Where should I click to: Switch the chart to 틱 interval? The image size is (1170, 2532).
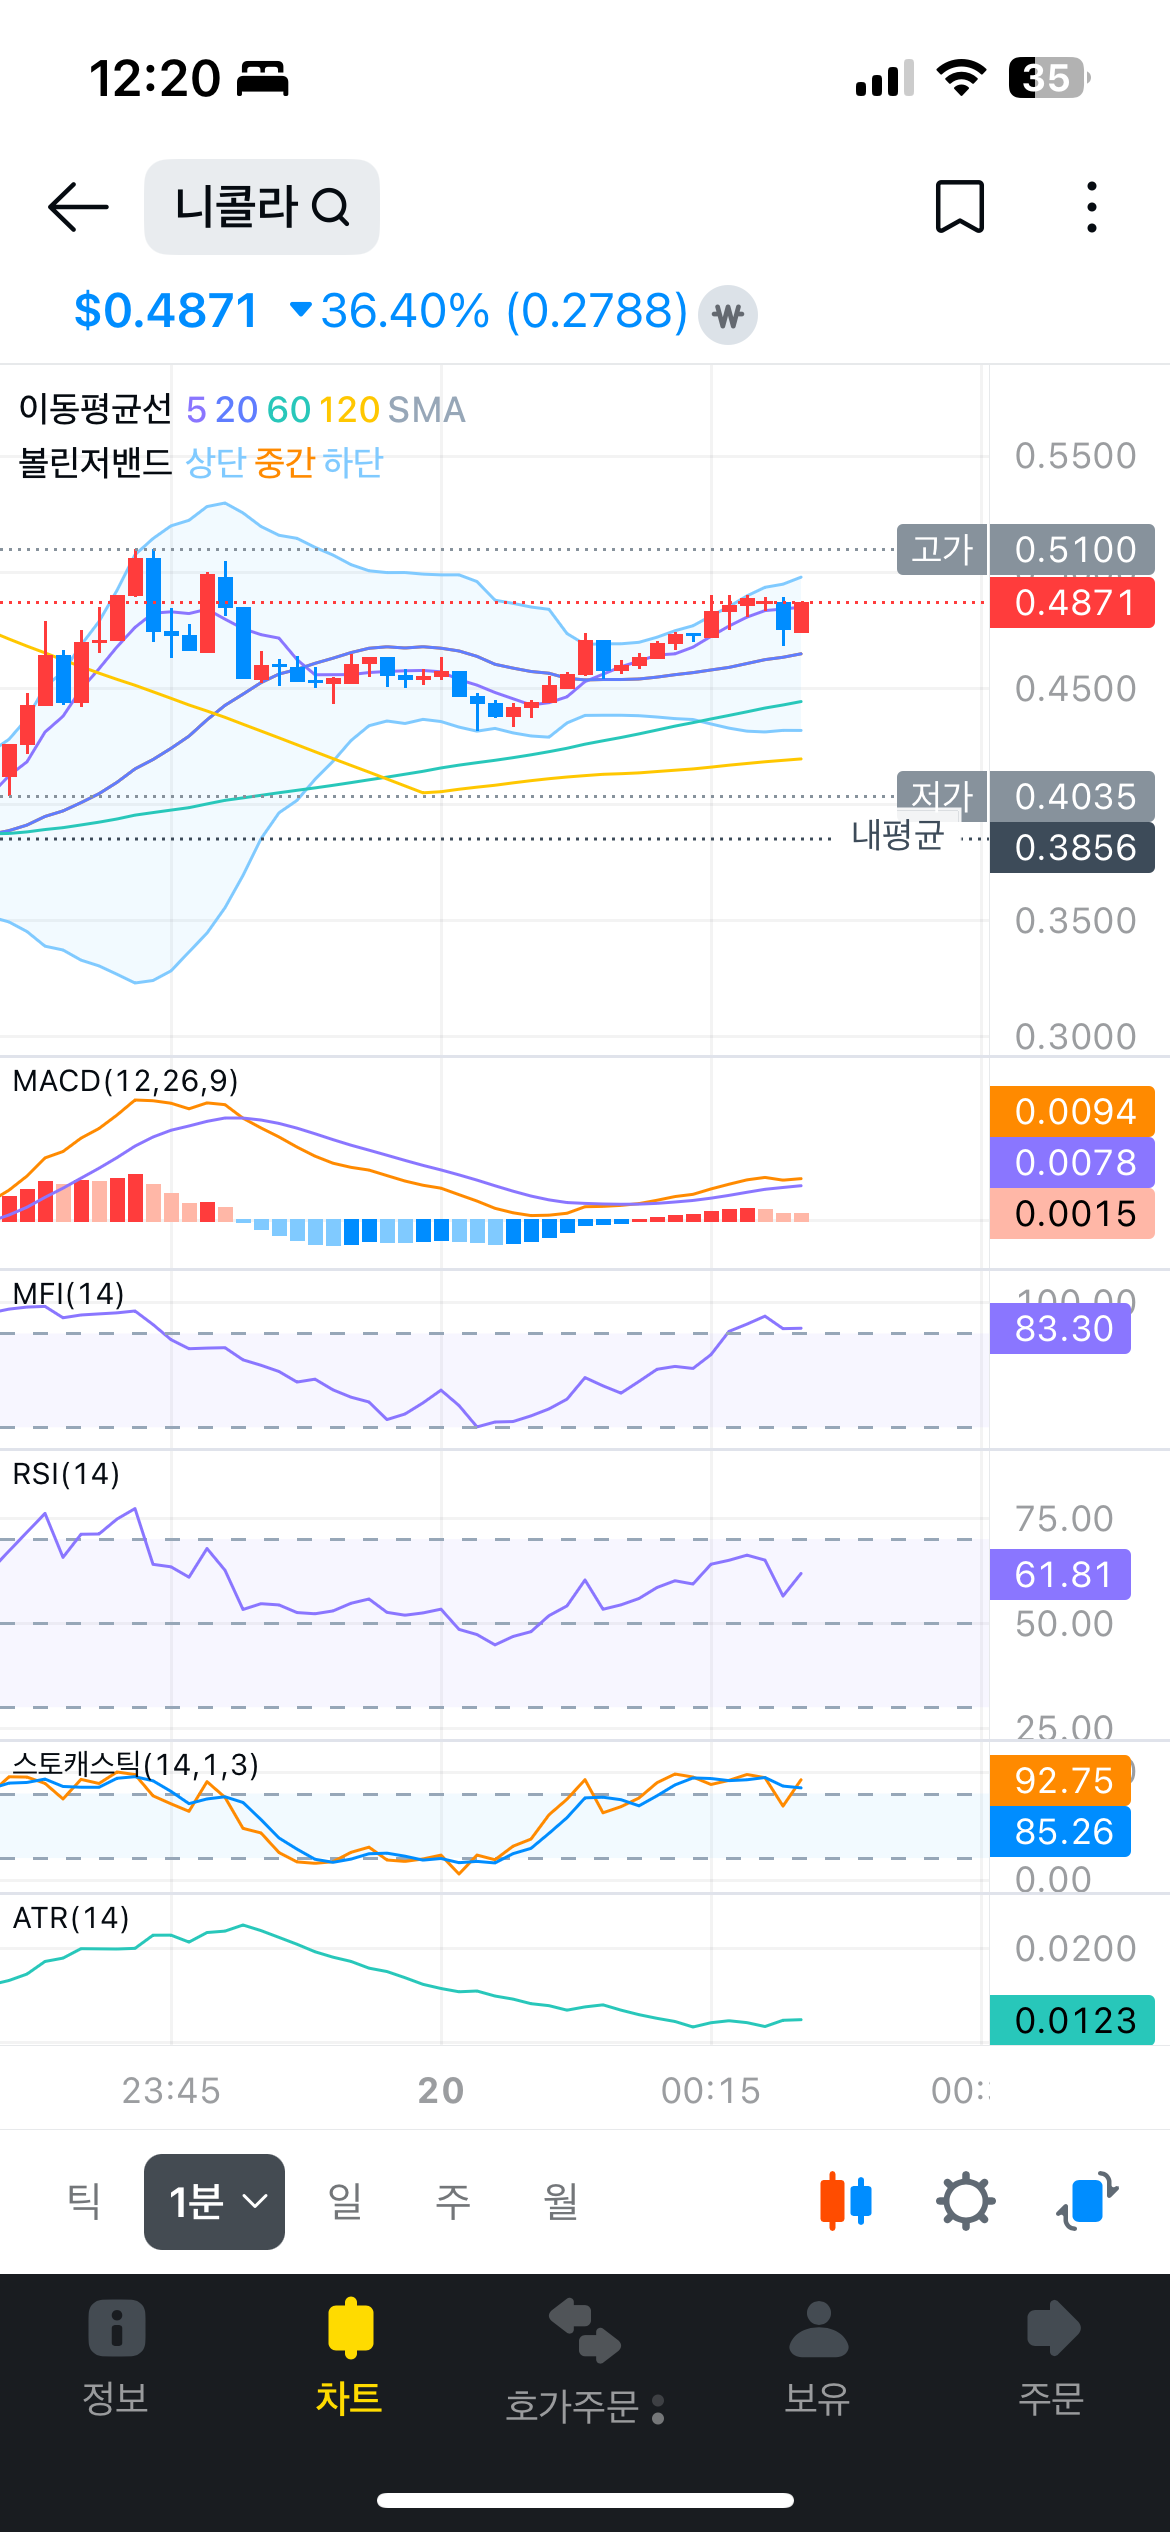pyautogui.click(x=84, y=2201)
